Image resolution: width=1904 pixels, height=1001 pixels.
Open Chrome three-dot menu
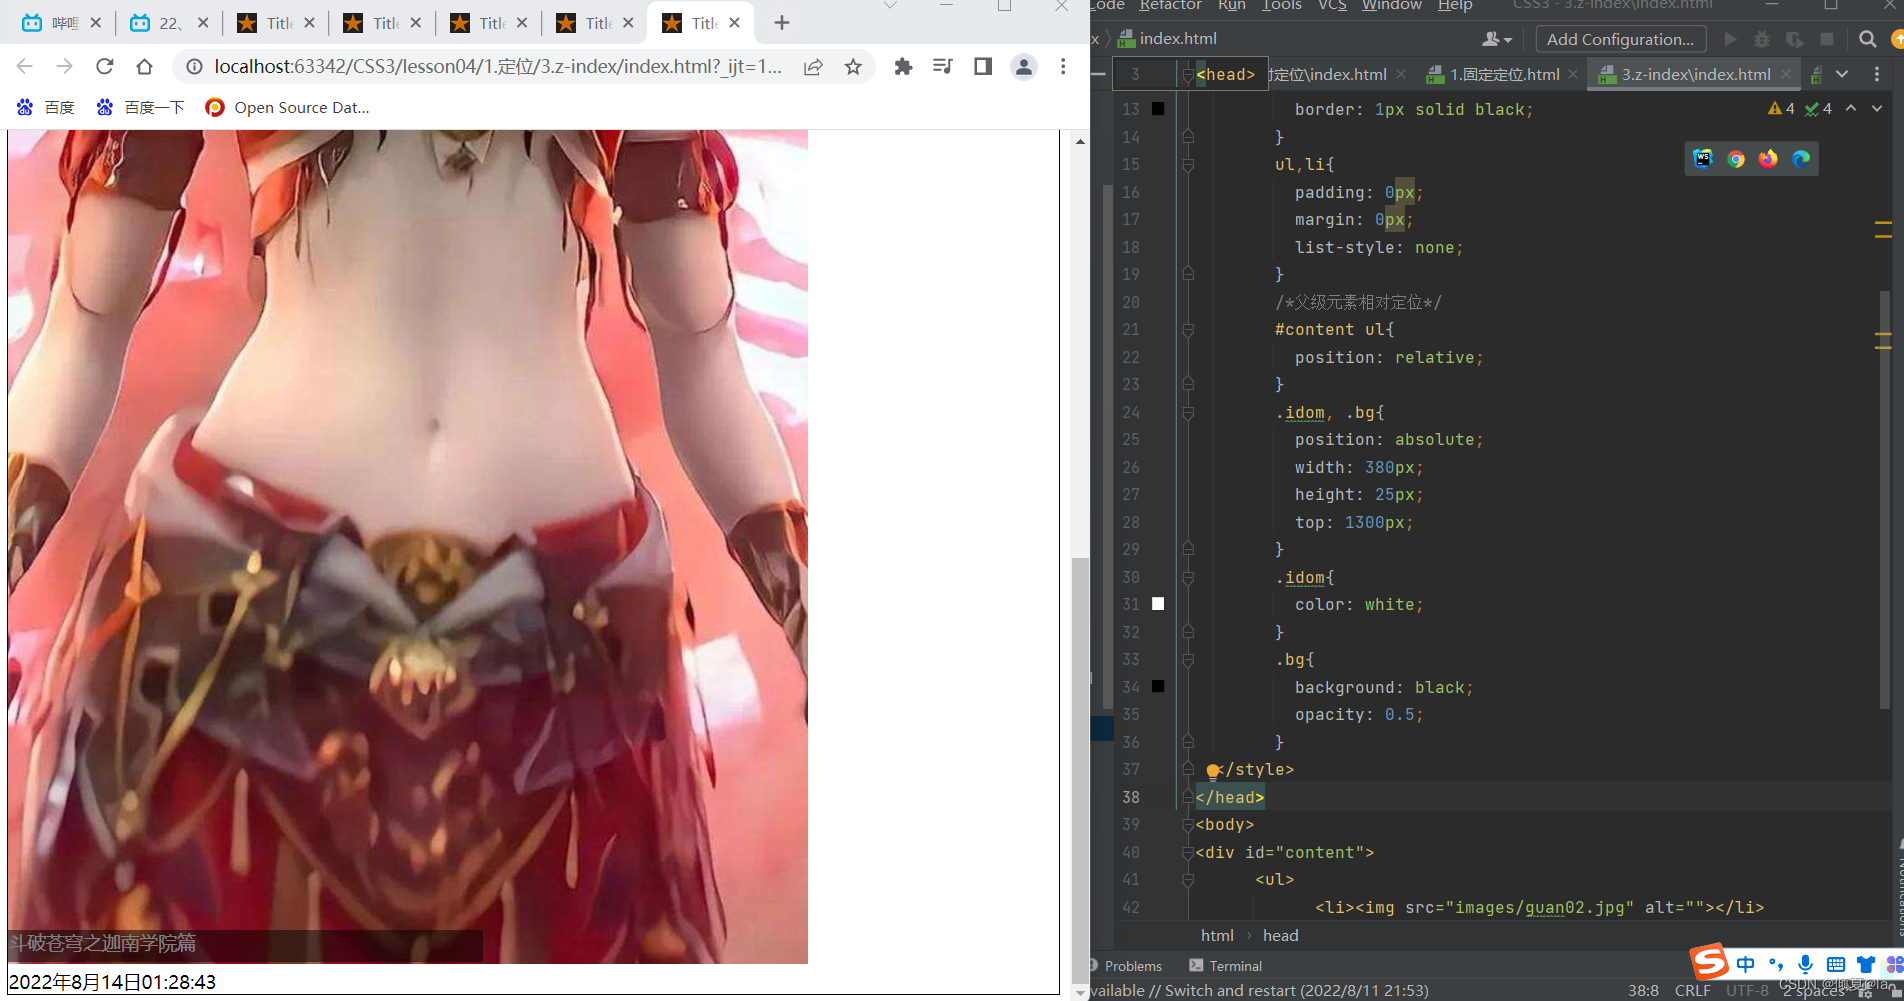click(x=1063, y=67)
